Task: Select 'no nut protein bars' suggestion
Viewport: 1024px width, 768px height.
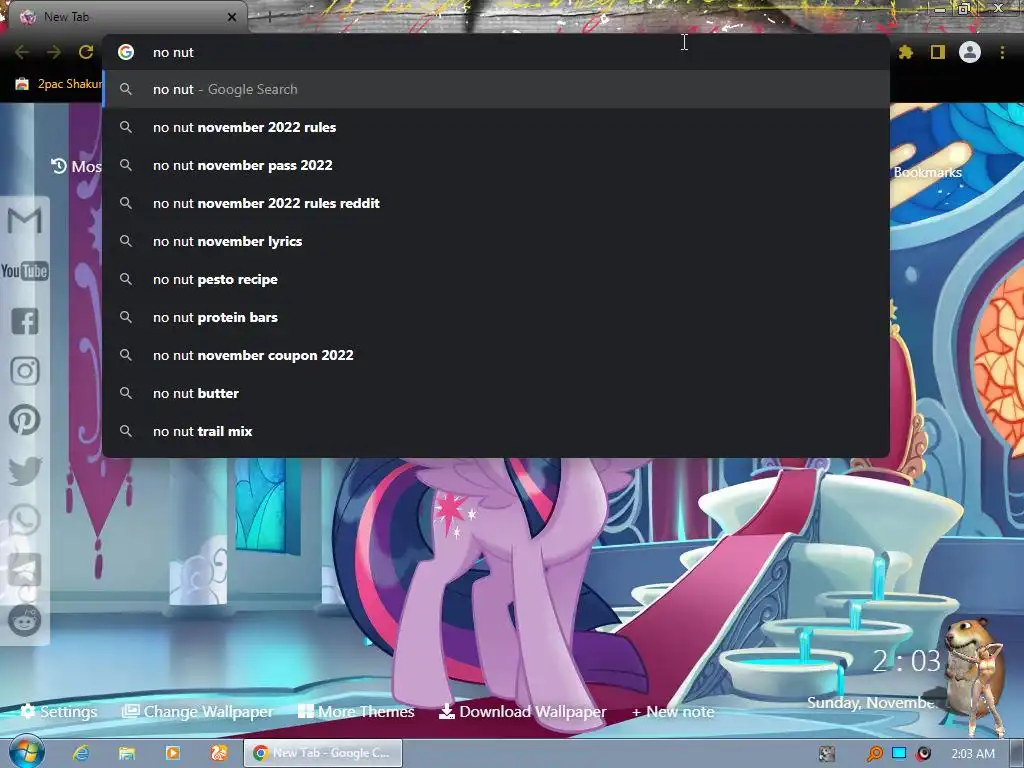Action: point(496,317)
